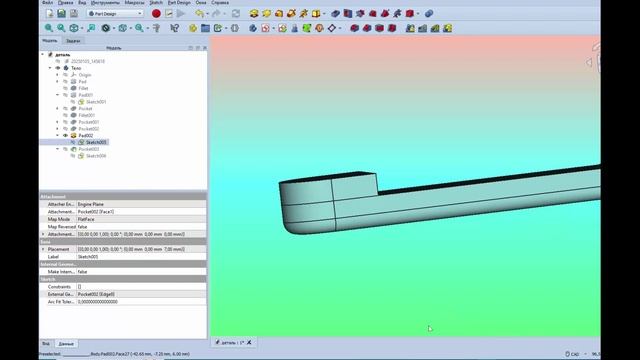Expand the Placement property row
The image size is (640, 360).
coord(43,249)
